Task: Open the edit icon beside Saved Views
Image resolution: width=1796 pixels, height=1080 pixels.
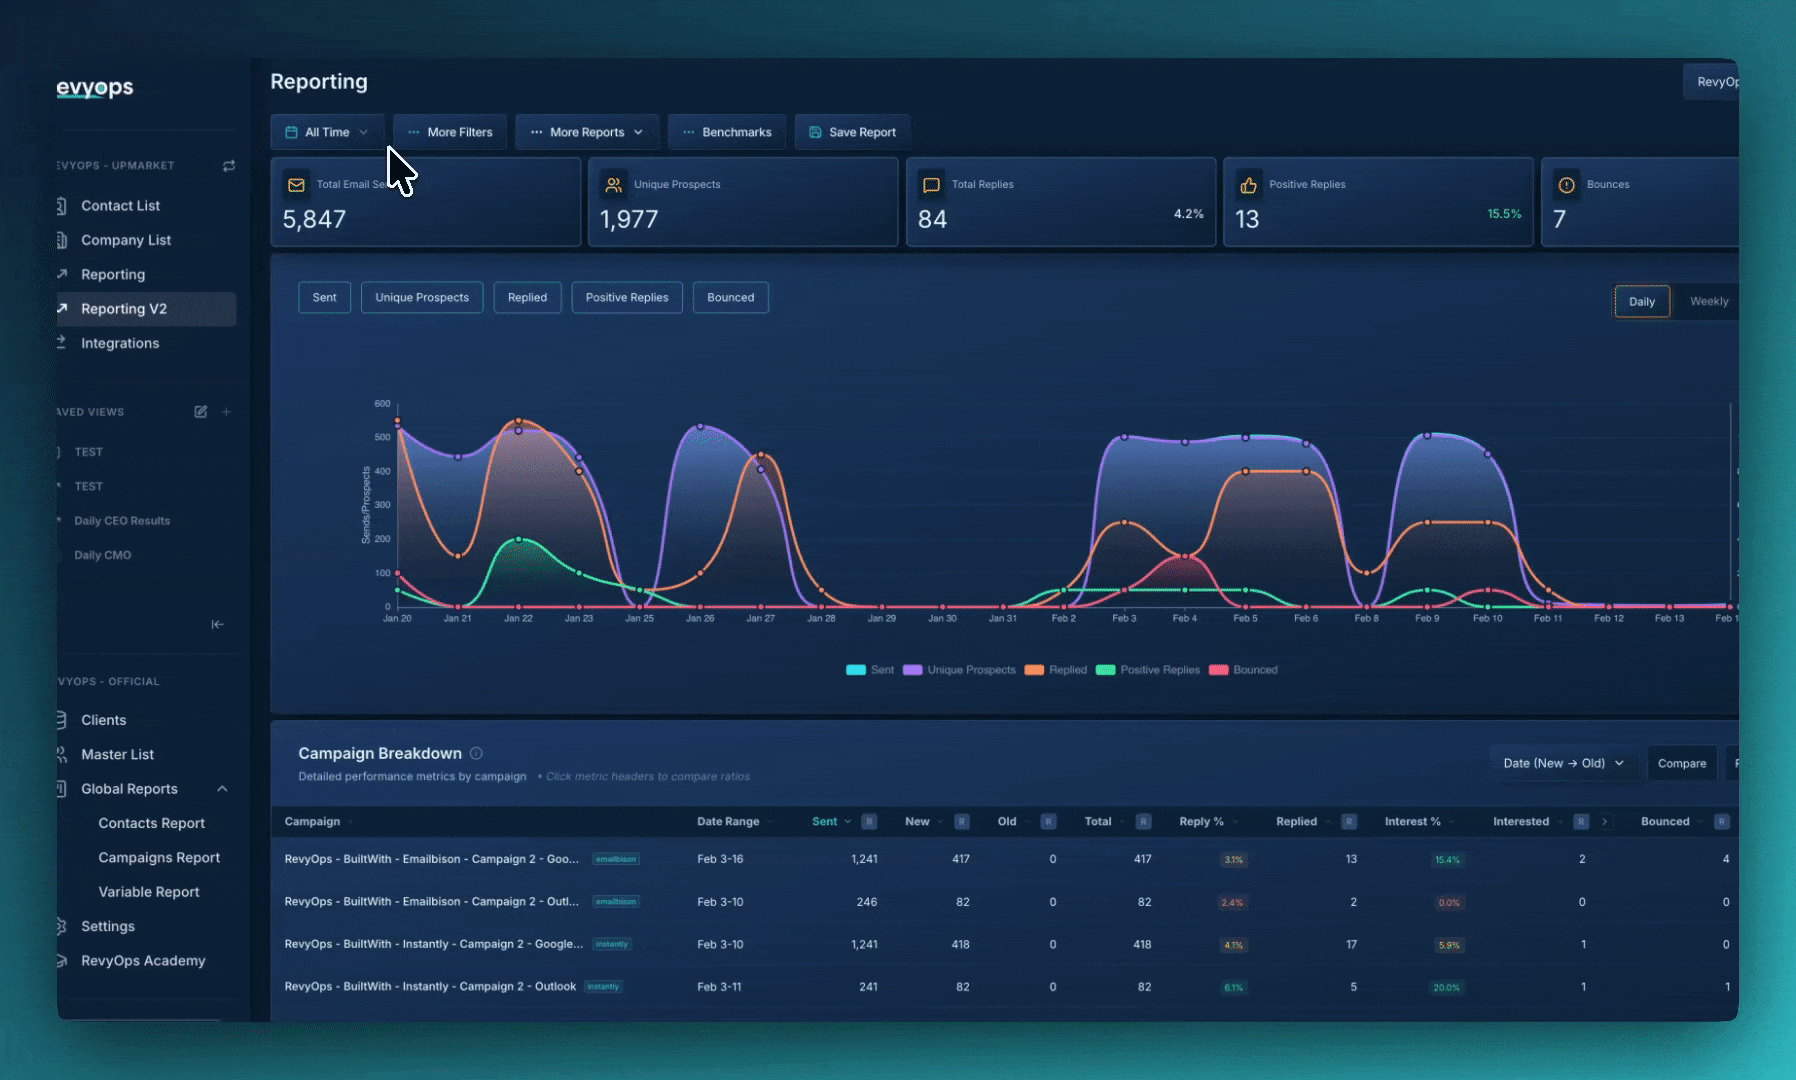Action: pos(200,411)
